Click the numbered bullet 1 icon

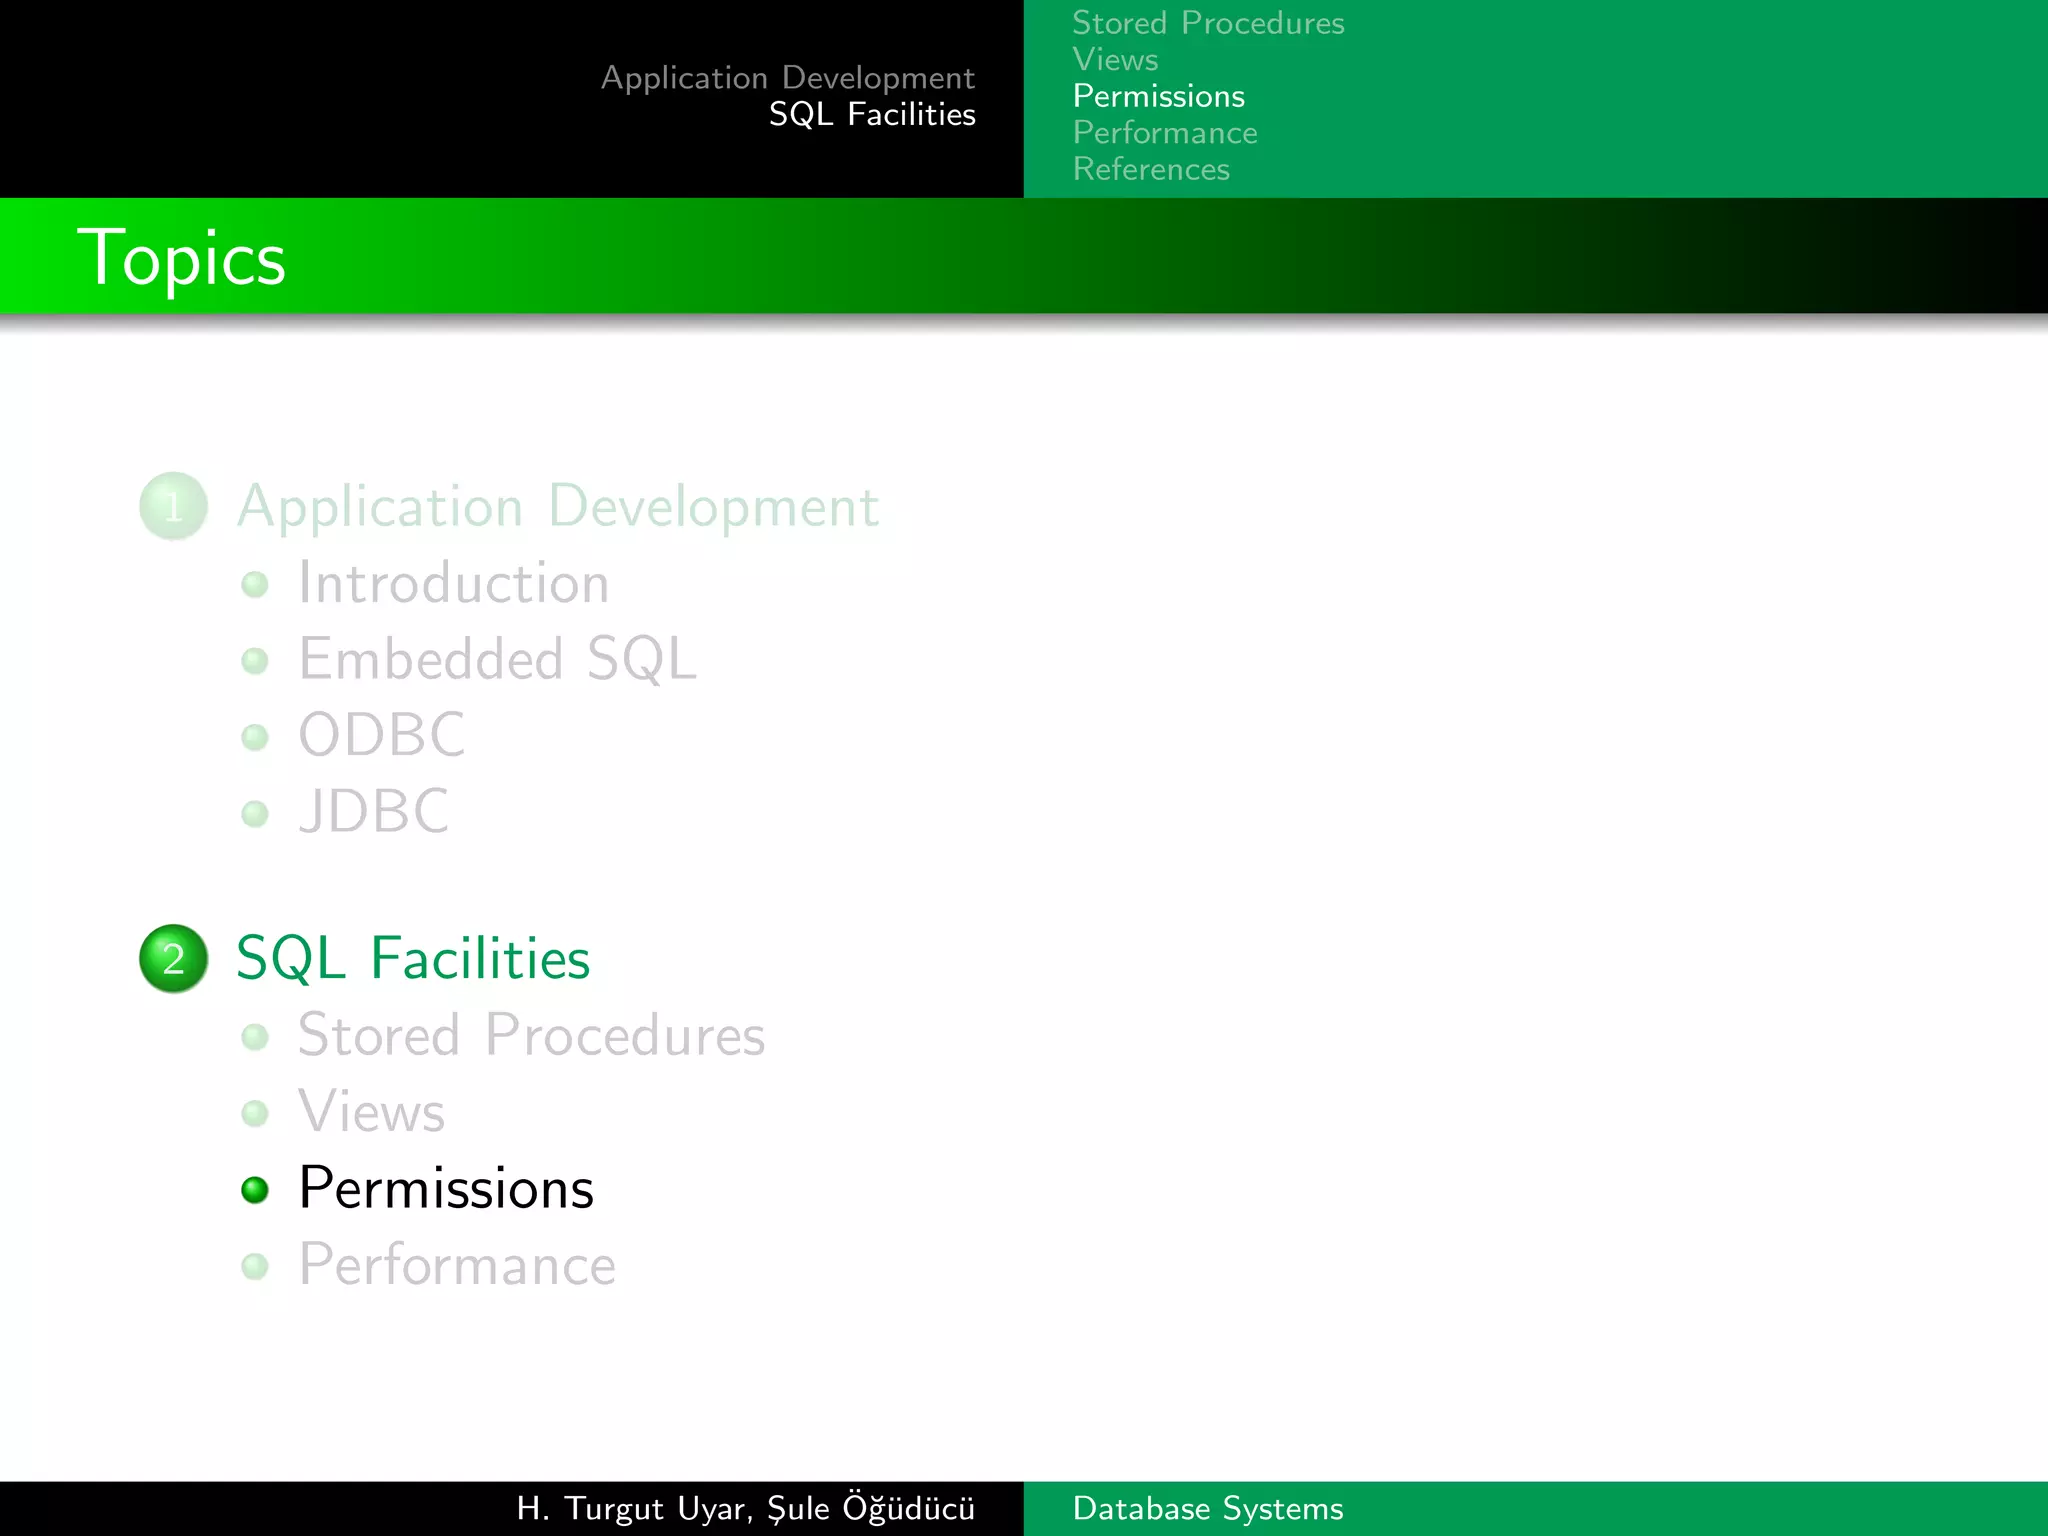click(x=173, y=506)
